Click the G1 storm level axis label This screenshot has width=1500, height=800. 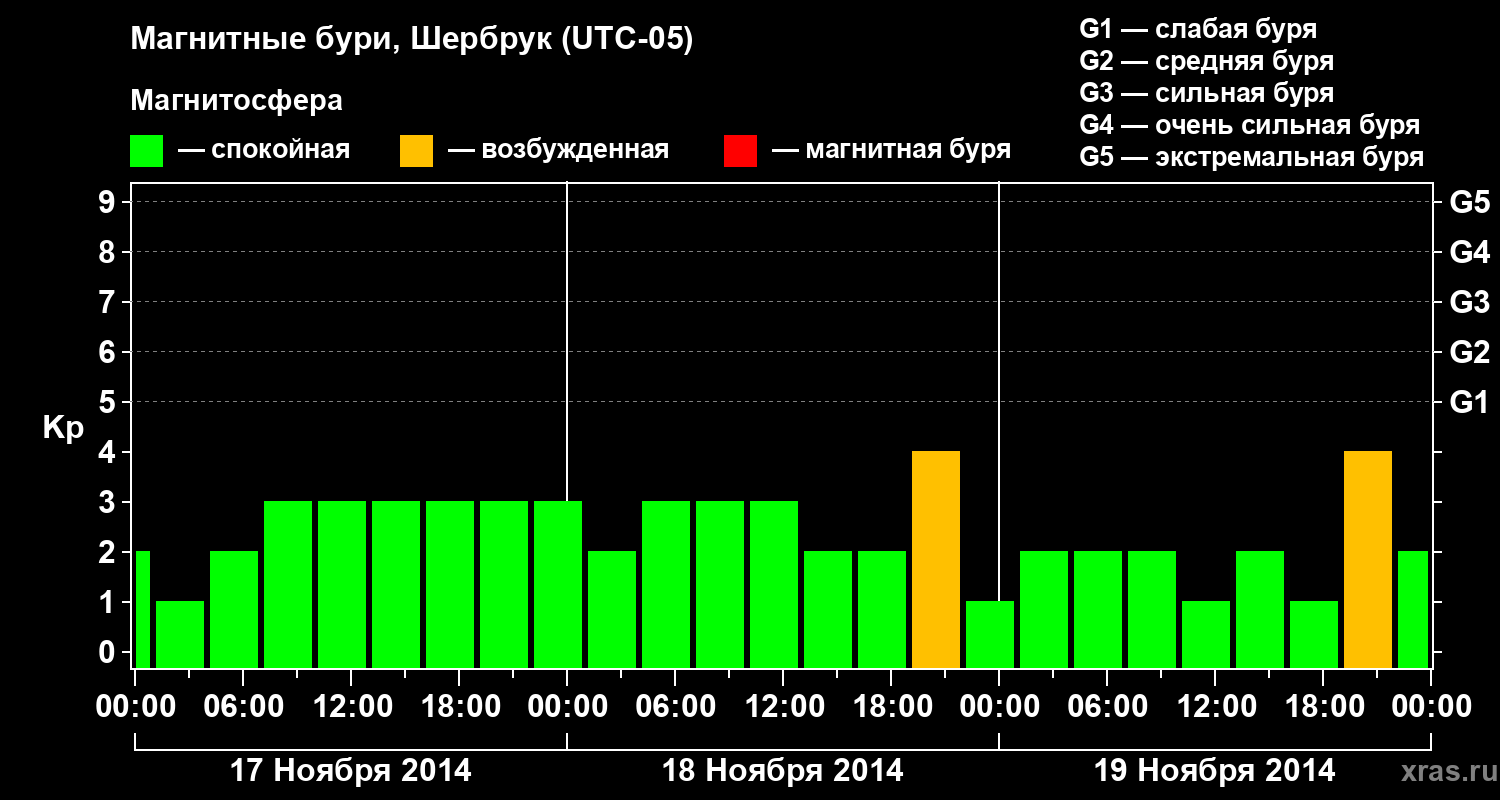pyautogui.click(x=1469, y=402)
